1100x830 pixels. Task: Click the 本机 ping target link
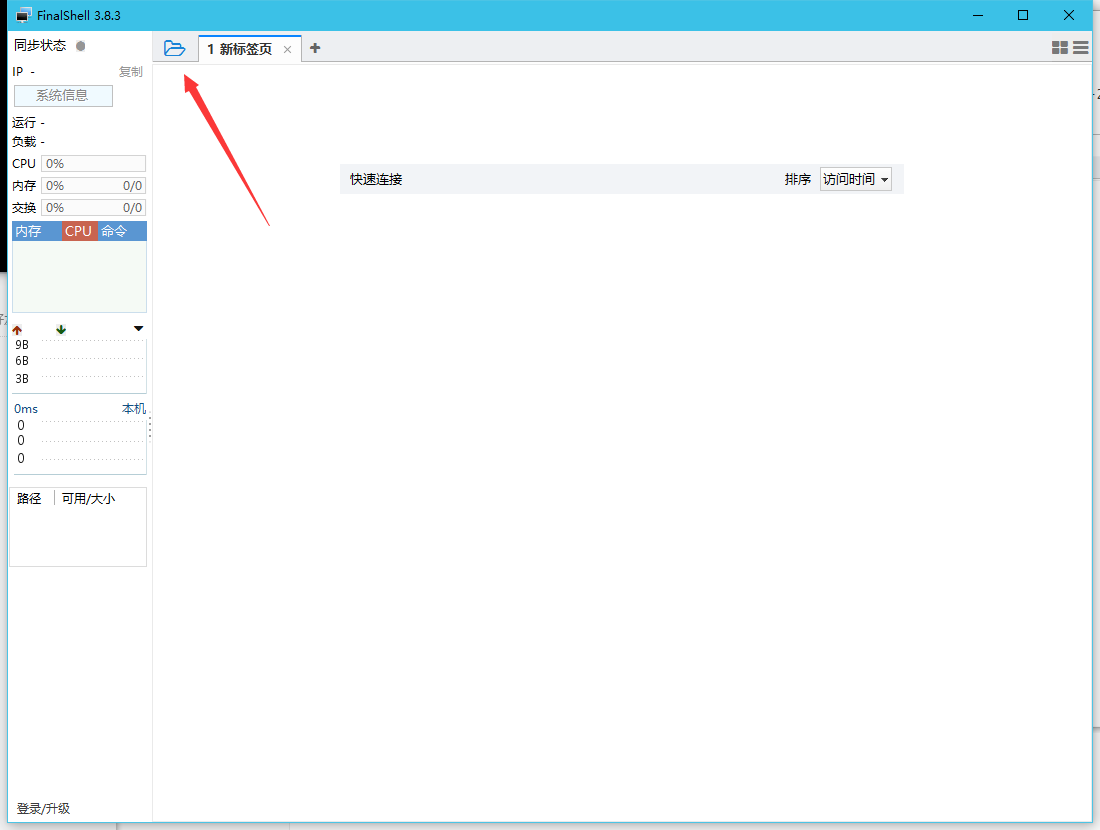134,409
